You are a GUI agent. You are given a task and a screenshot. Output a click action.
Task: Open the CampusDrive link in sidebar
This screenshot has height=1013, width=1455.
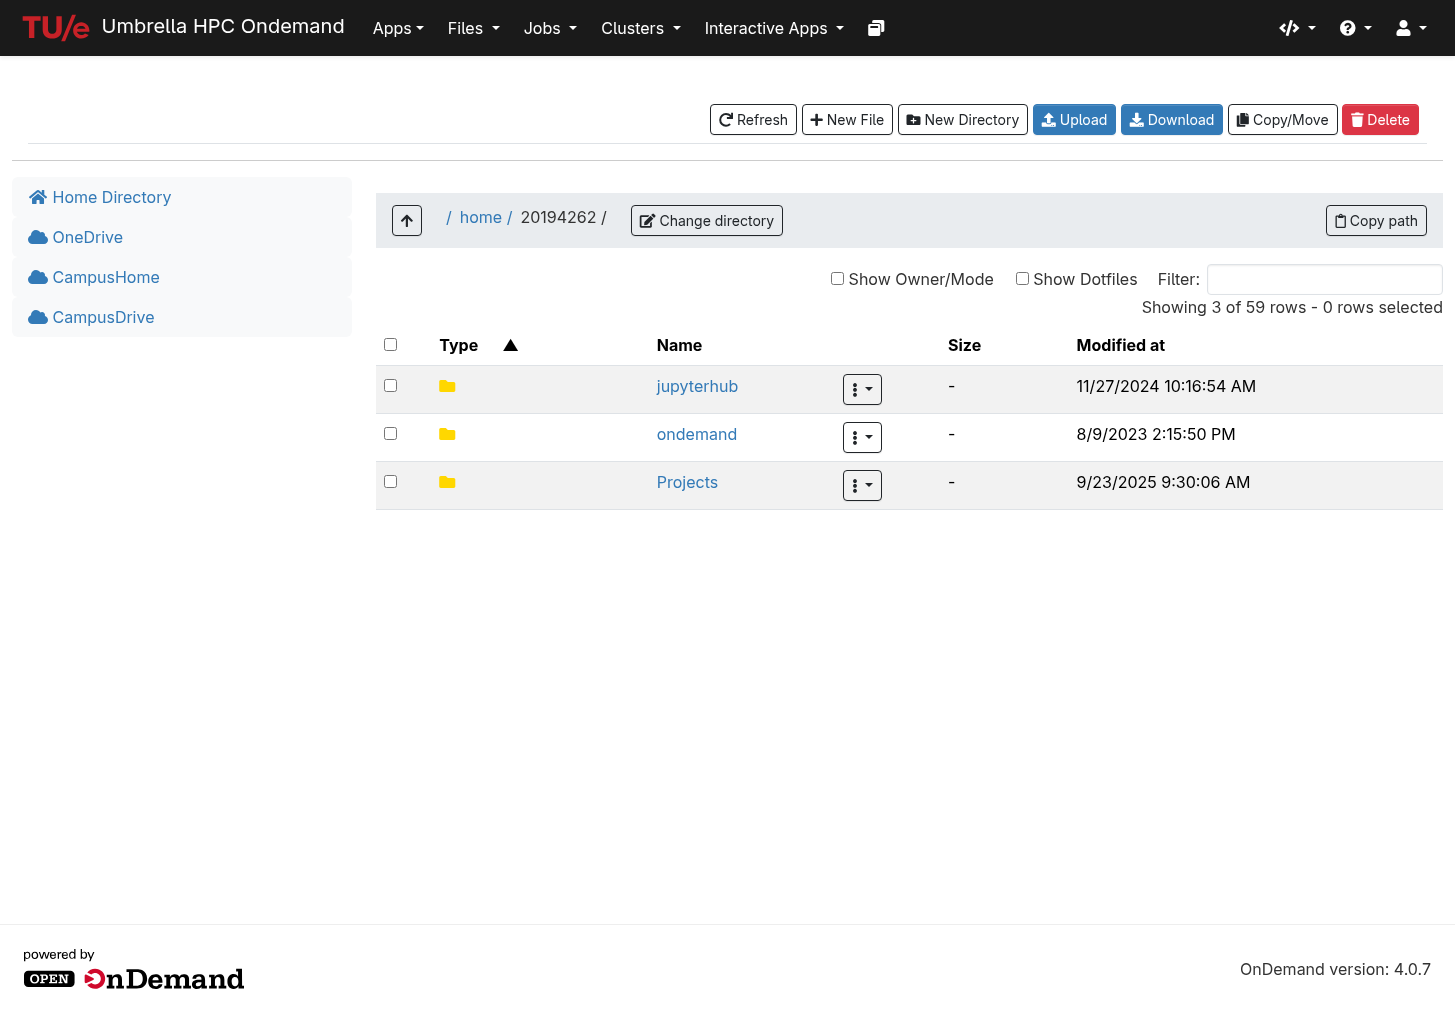103,317
